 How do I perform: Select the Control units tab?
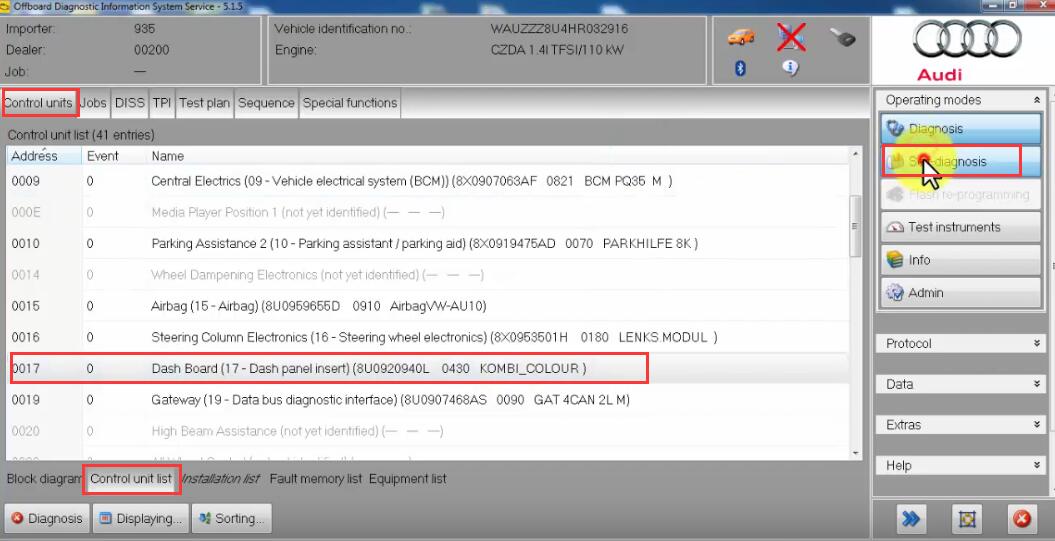39,103
